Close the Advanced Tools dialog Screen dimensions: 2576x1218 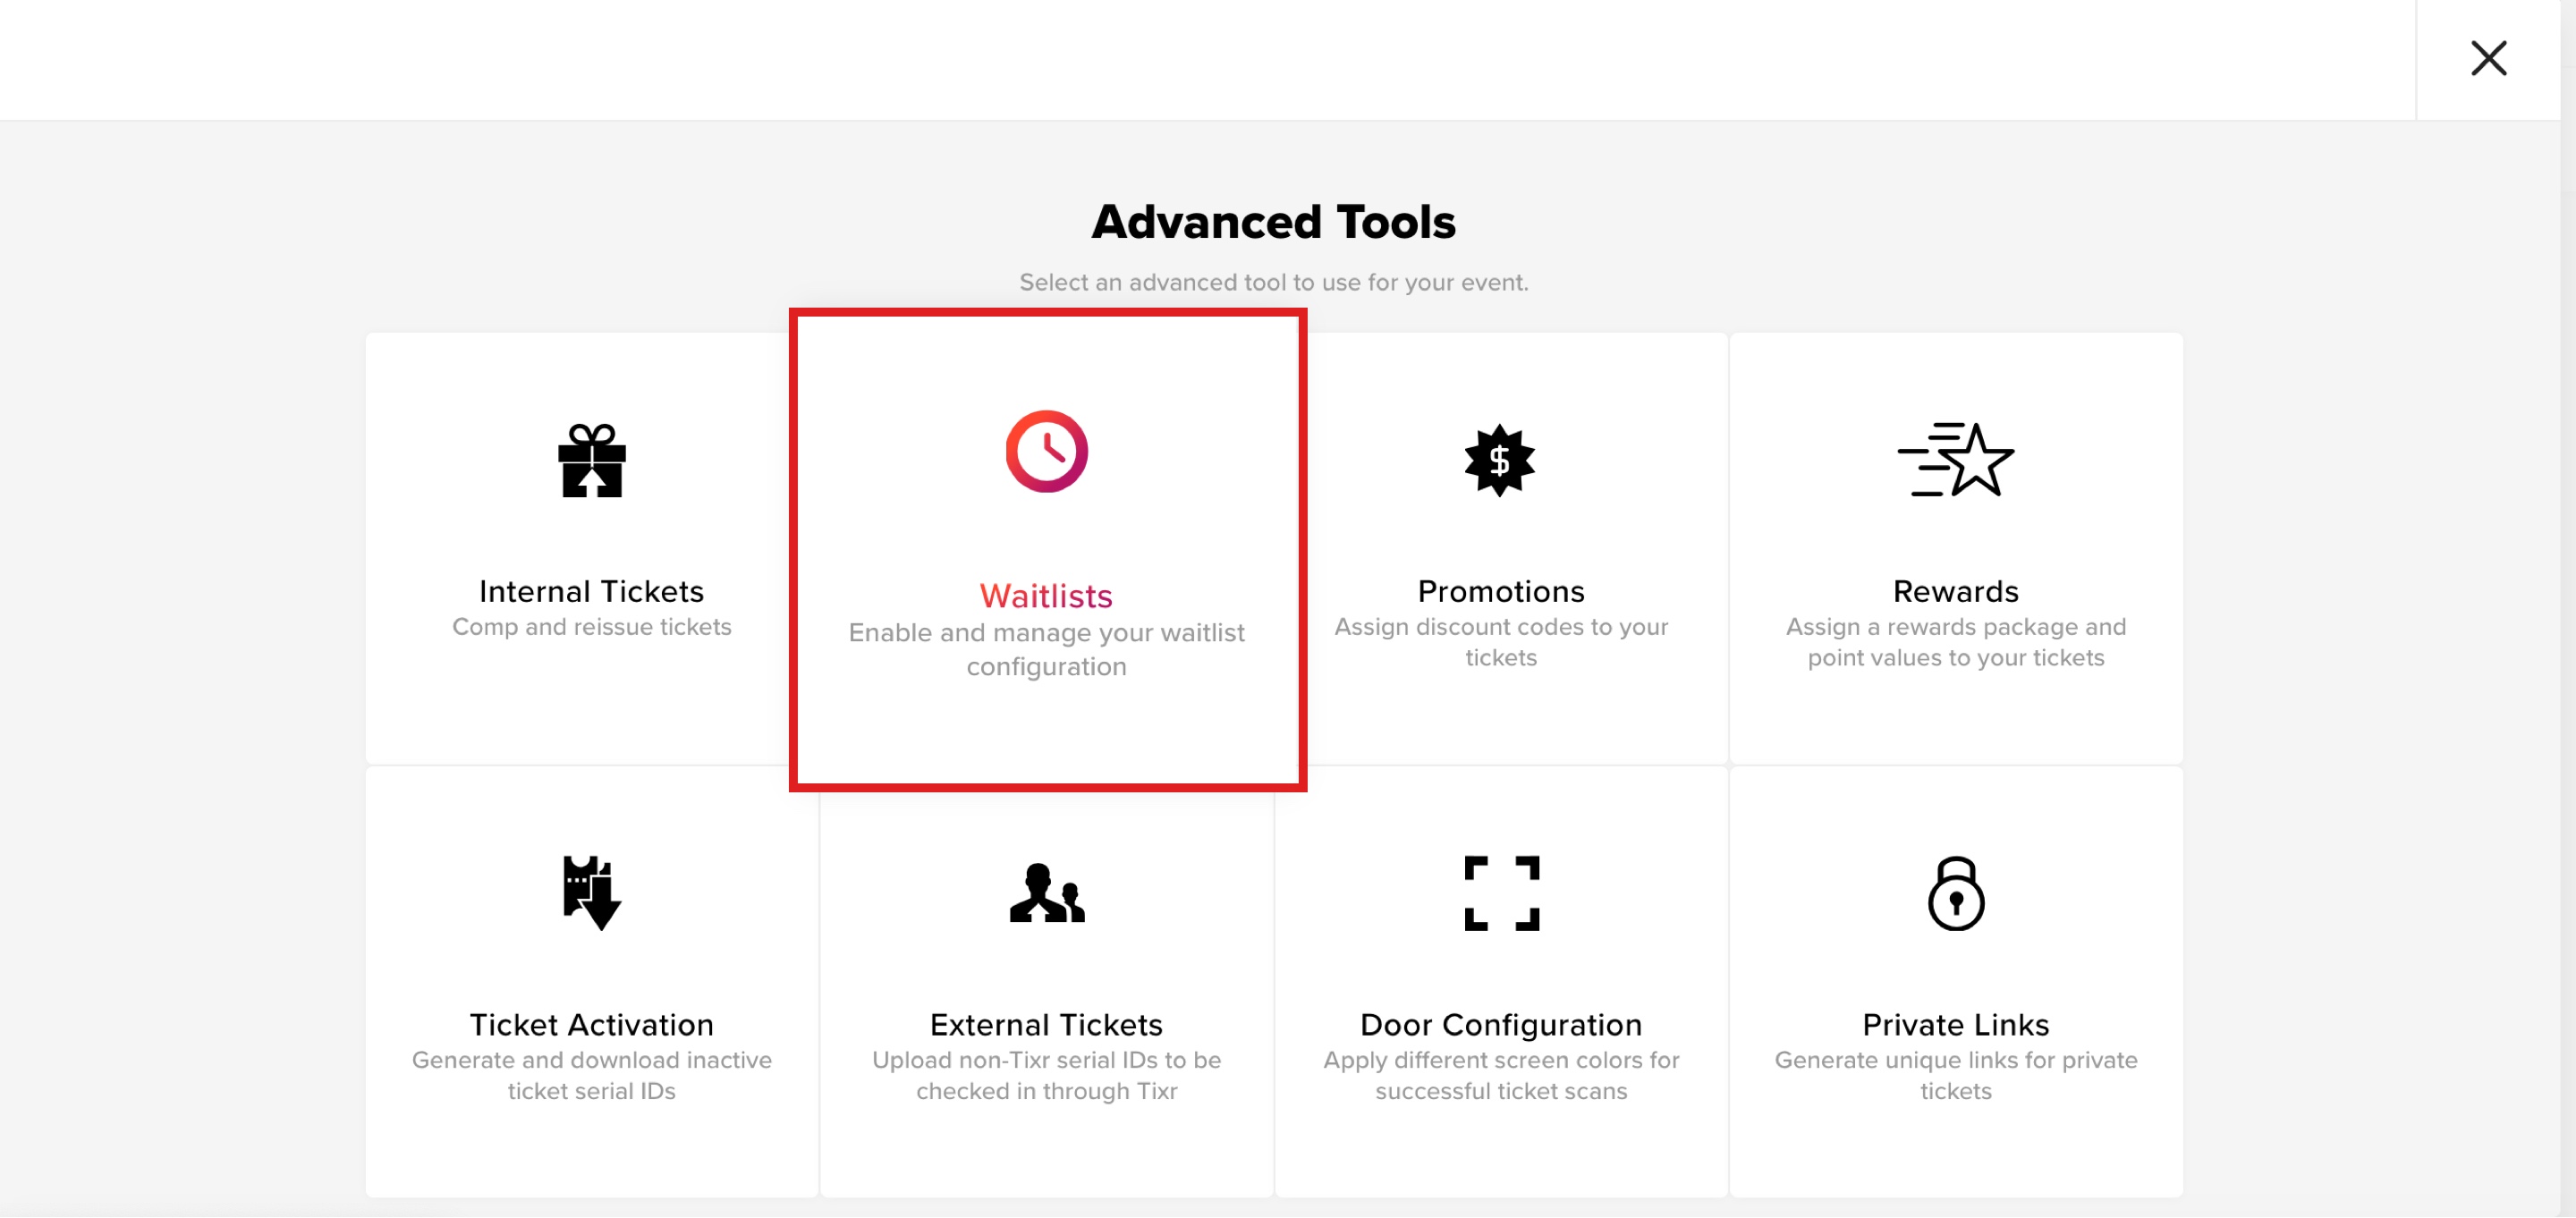[x=2488, y=58]
